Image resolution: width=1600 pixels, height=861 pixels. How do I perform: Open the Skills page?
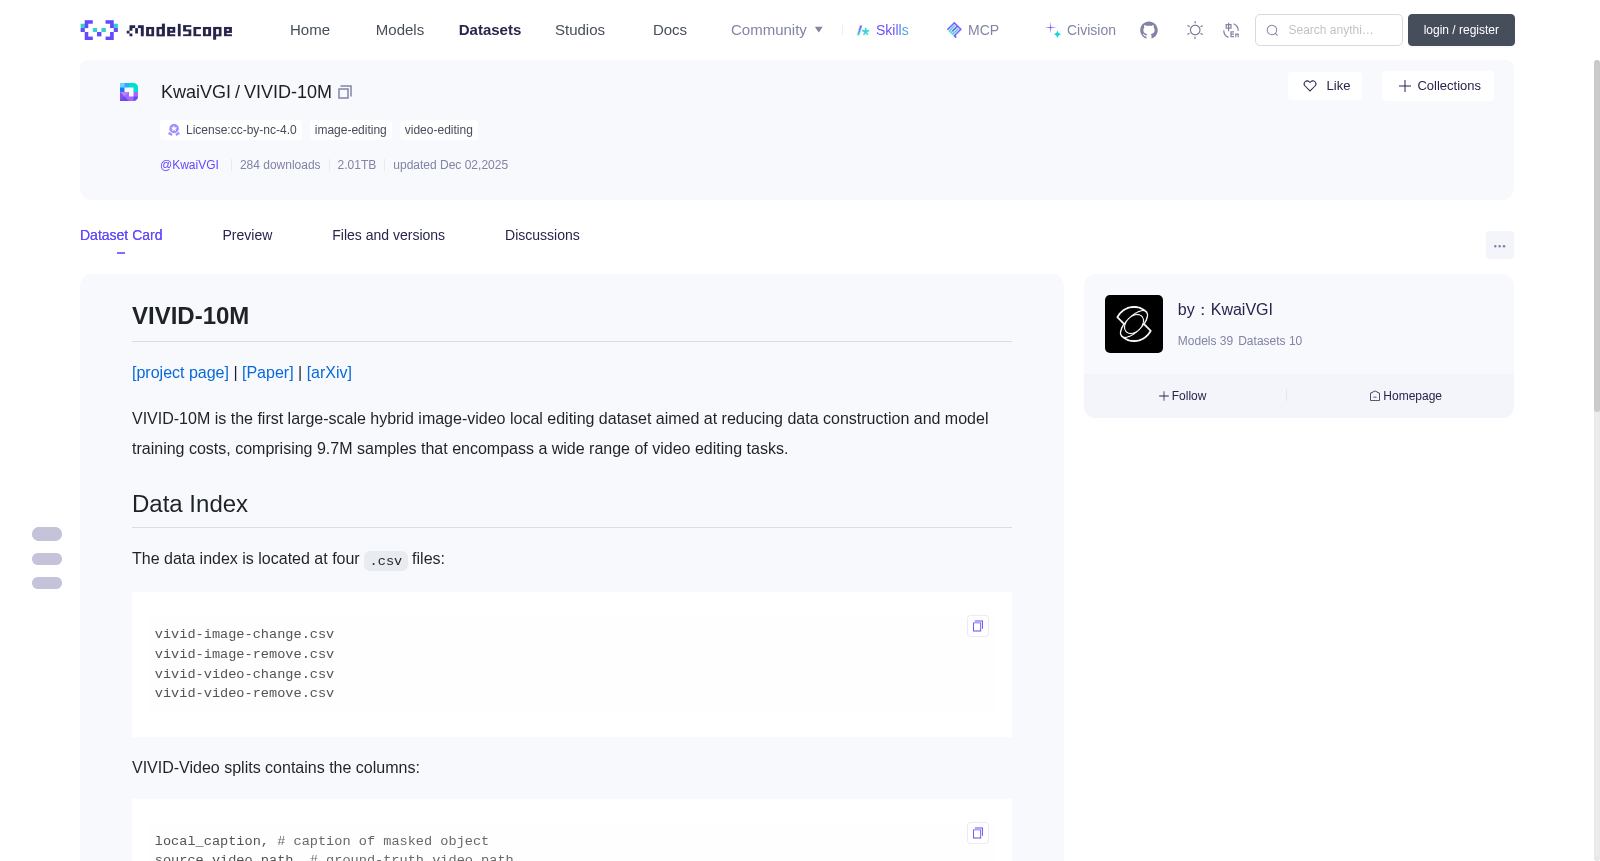coord(882,30)
